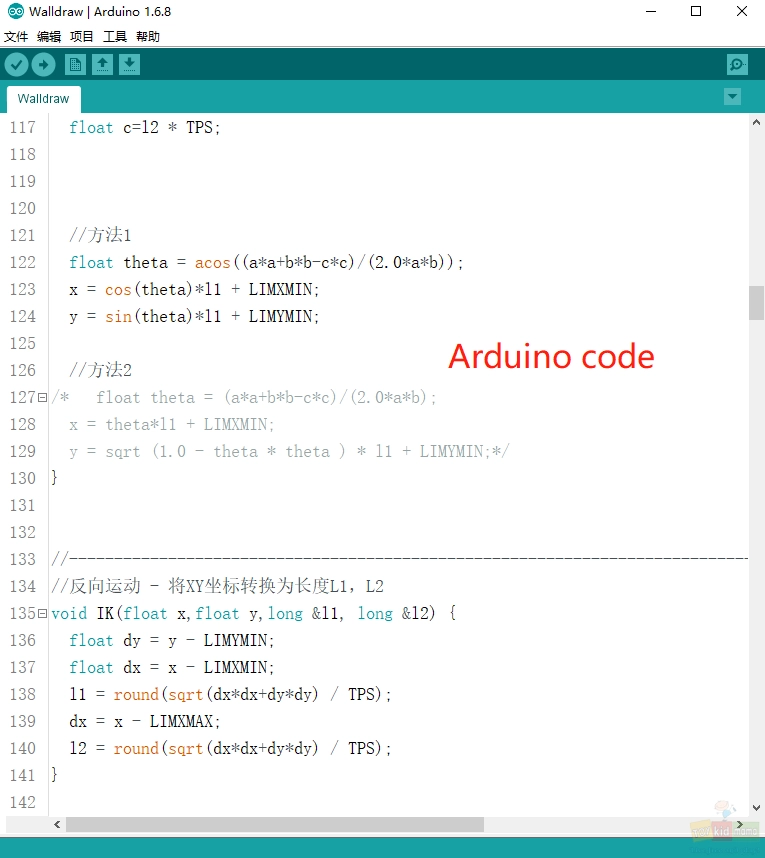
Task: Click the comment '//方法2'
Action: click(100, 370)
